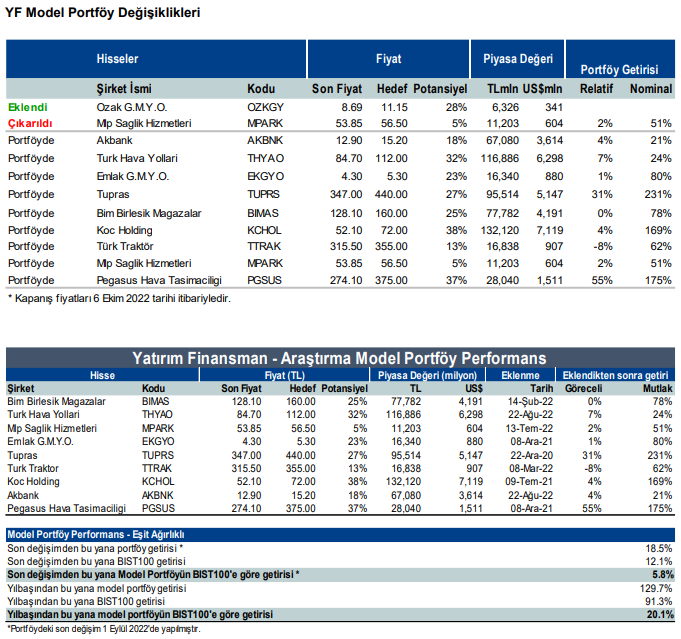
Task: Click the 'OZKGY' ticker code
Action: click(265, 107)
